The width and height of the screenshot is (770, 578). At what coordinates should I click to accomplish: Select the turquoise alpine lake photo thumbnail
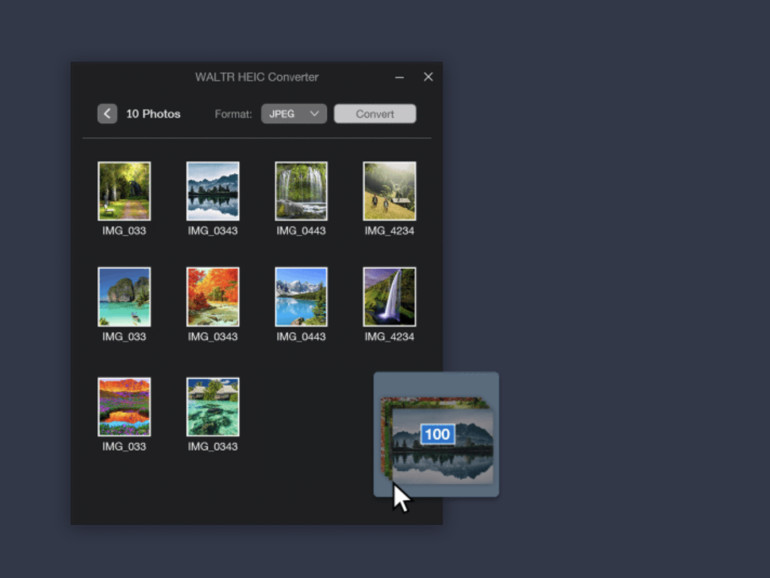coord(301,297)
